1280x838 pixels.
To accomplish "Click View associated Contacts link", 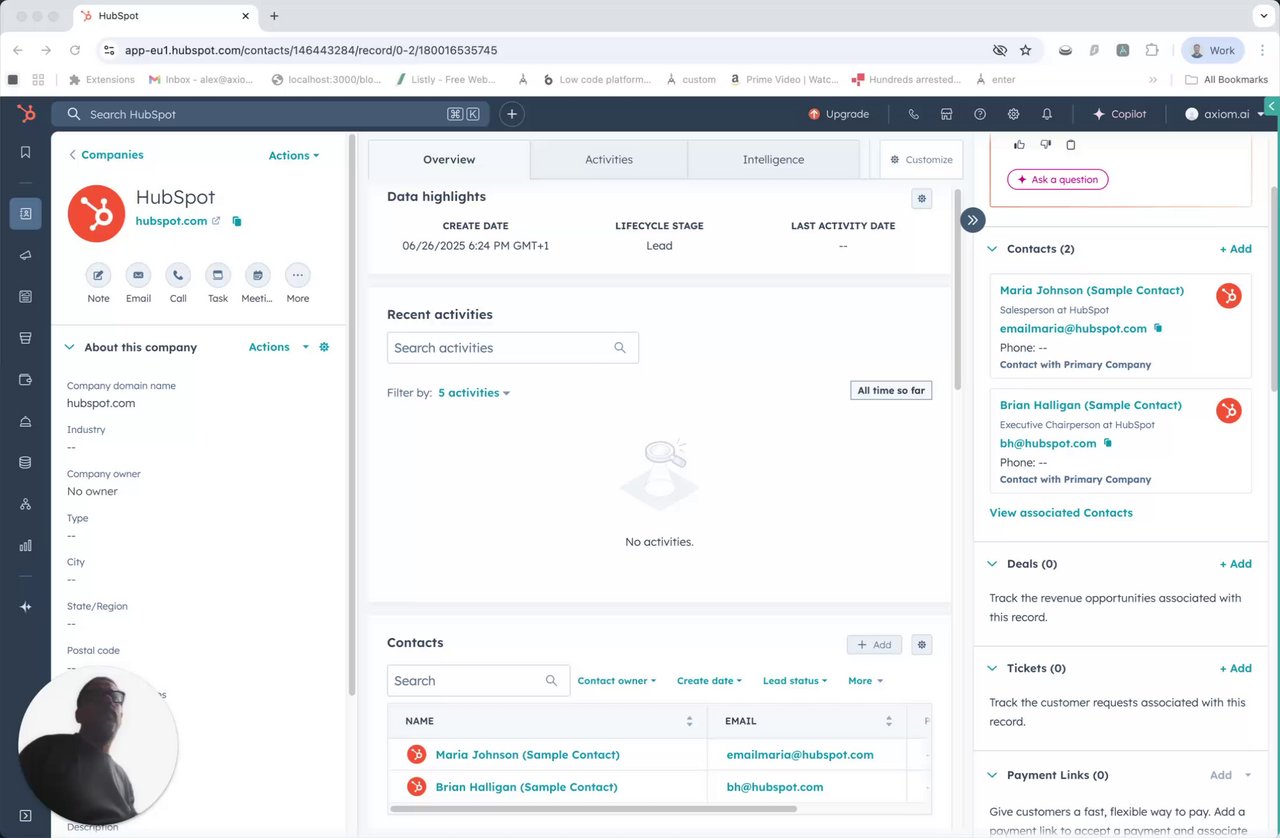I will point(1061,513).
